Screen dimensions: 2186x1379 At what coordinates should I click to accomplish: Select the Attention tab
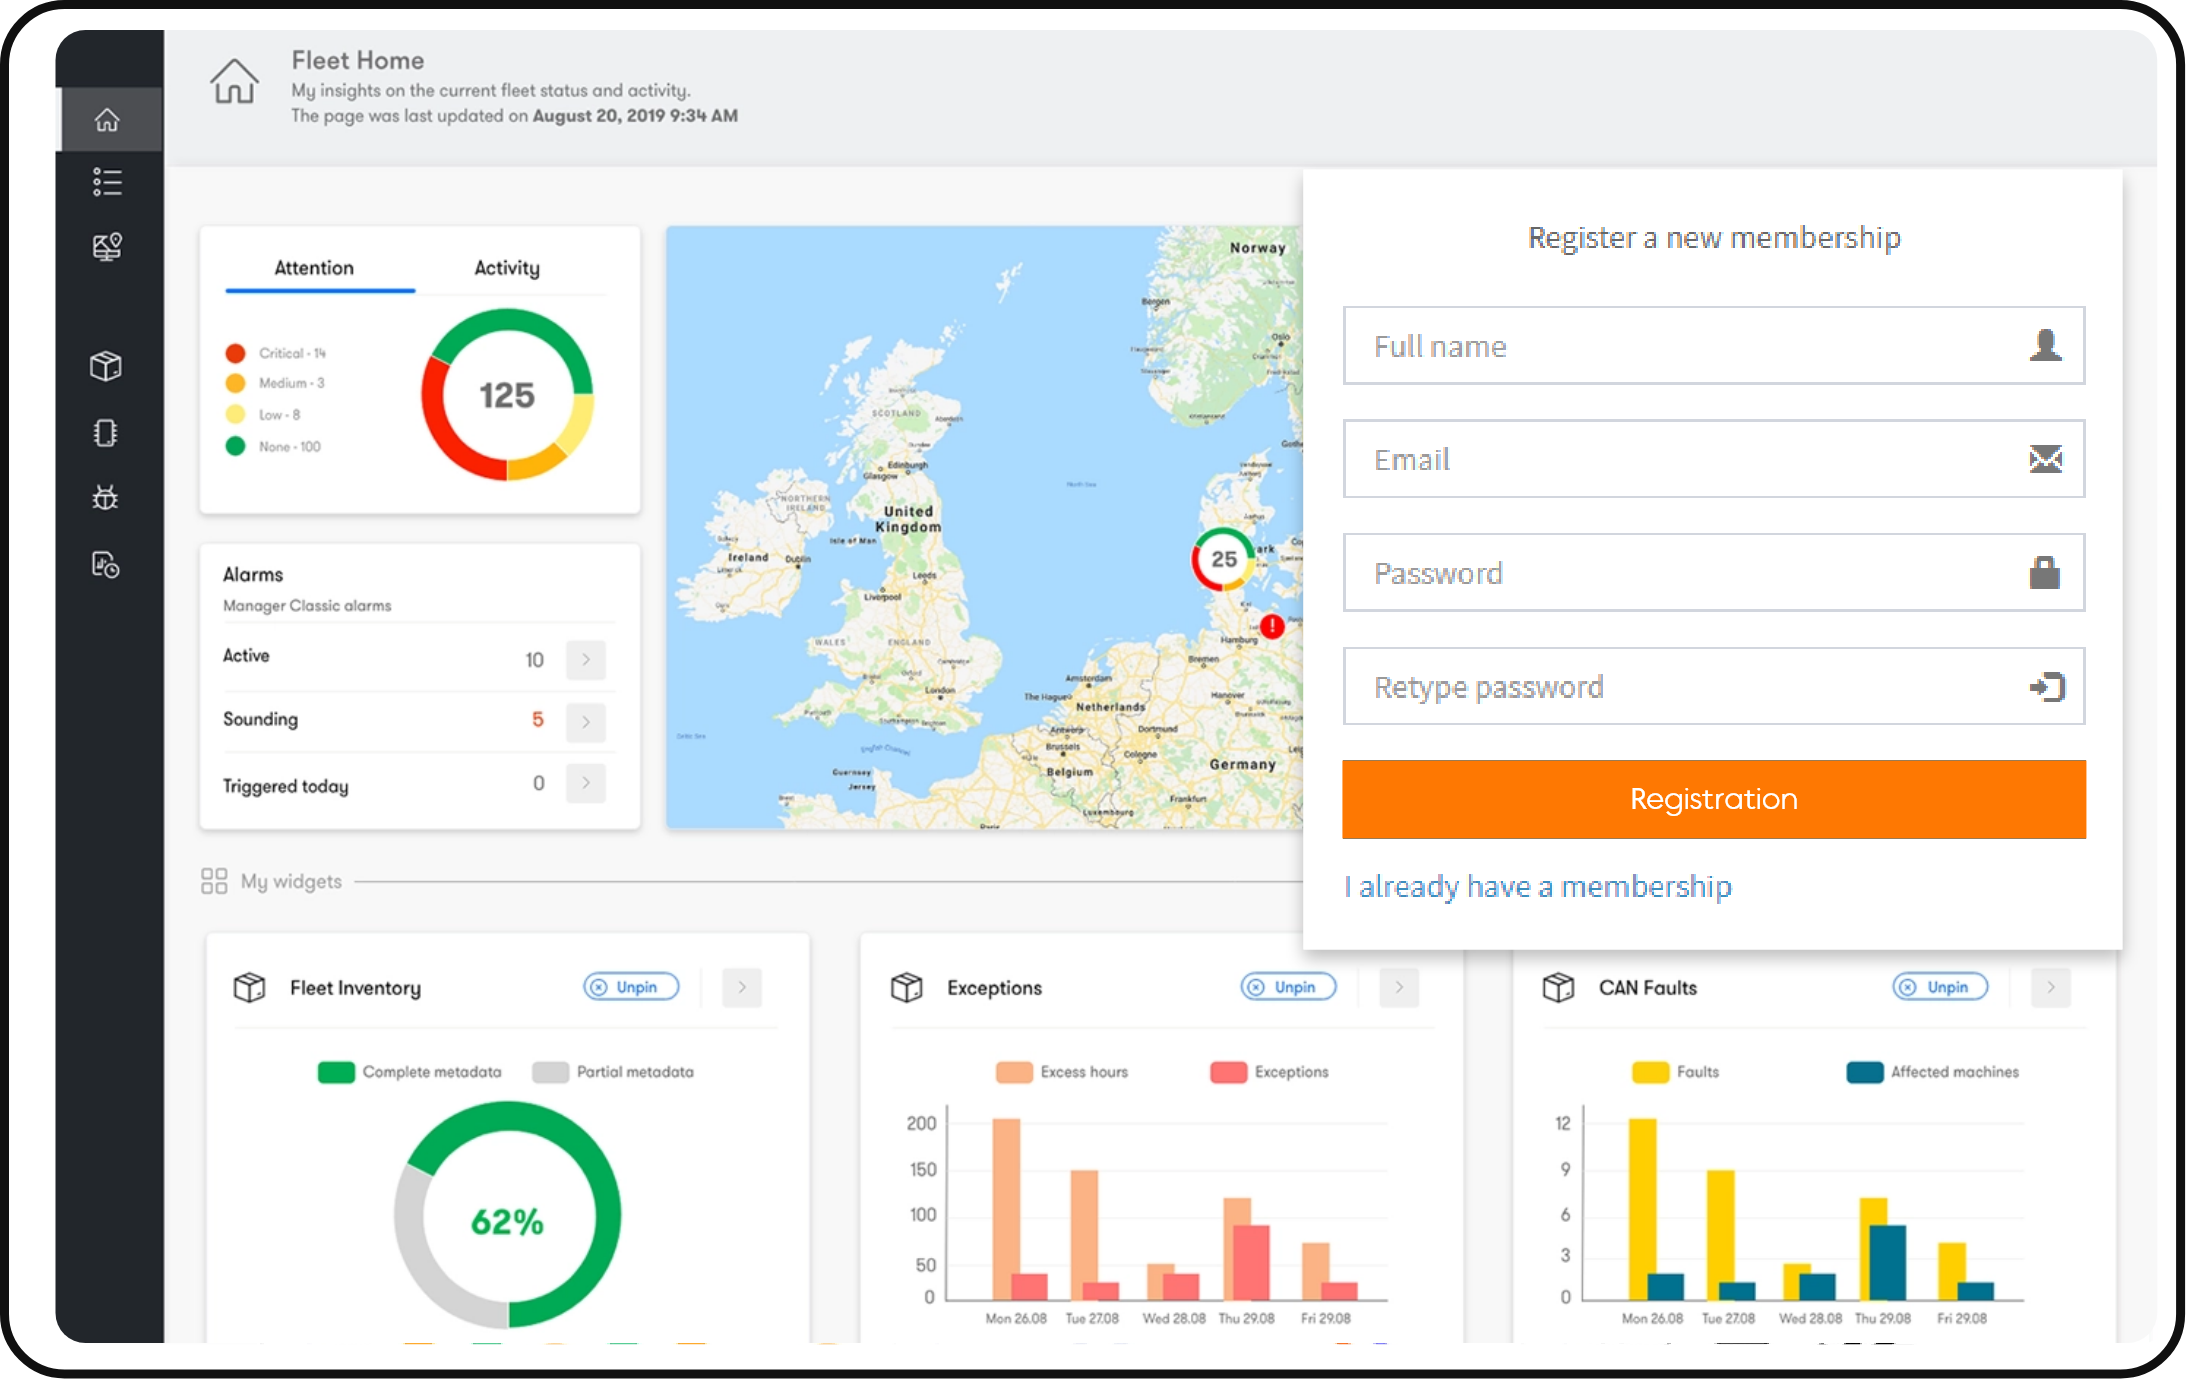pyautogui.click(x=314, y=268)
